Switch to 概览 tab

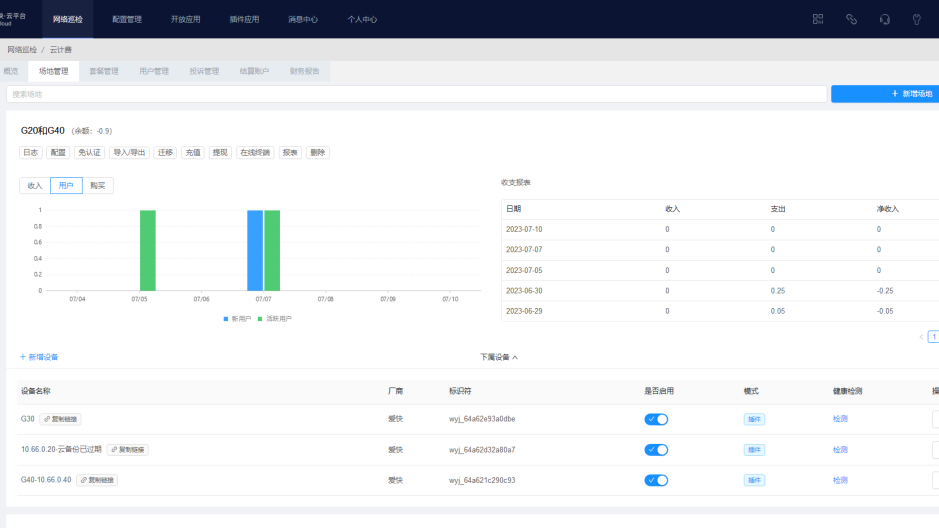[x=11, y=71]
